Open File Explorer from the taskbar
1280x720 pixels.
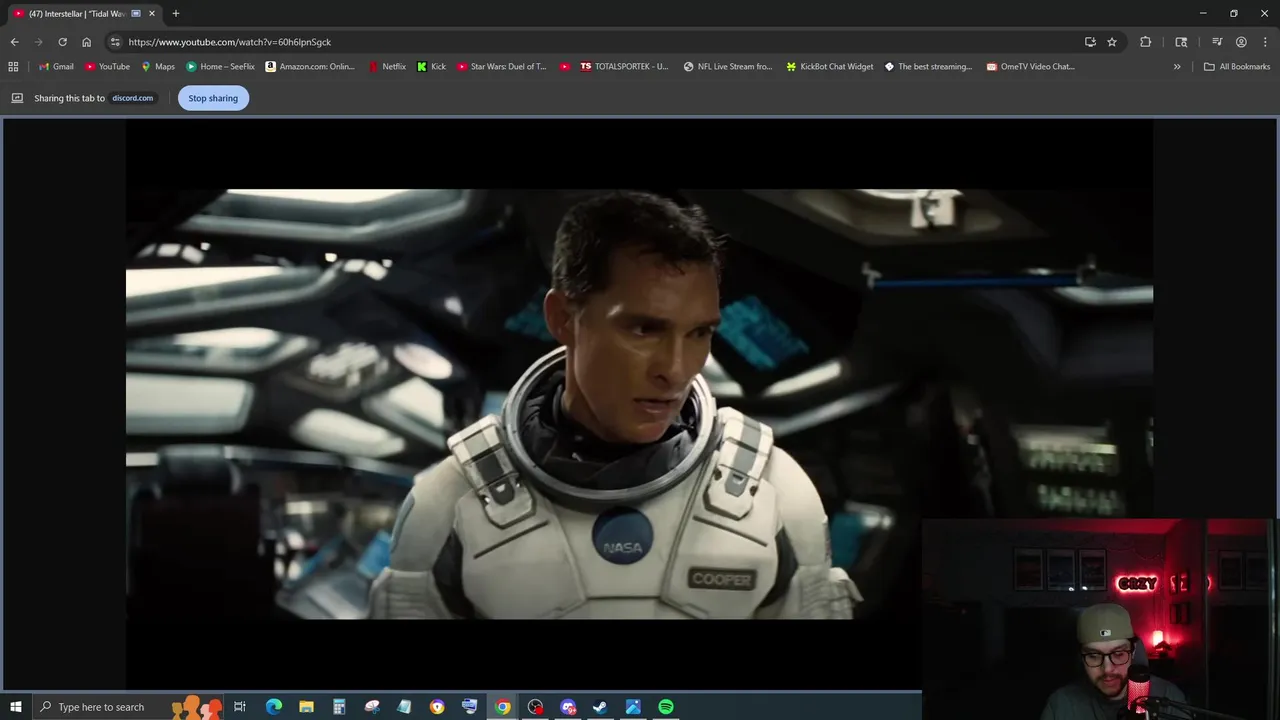click(306, 707)
